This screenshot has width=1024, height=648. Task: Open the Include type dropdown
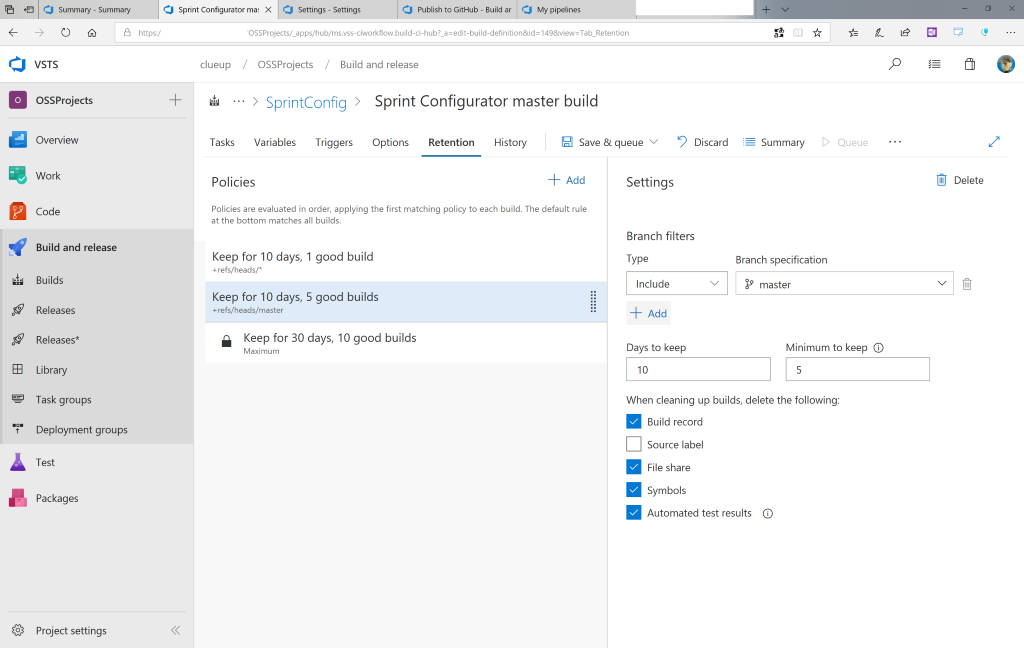(677, 284)
